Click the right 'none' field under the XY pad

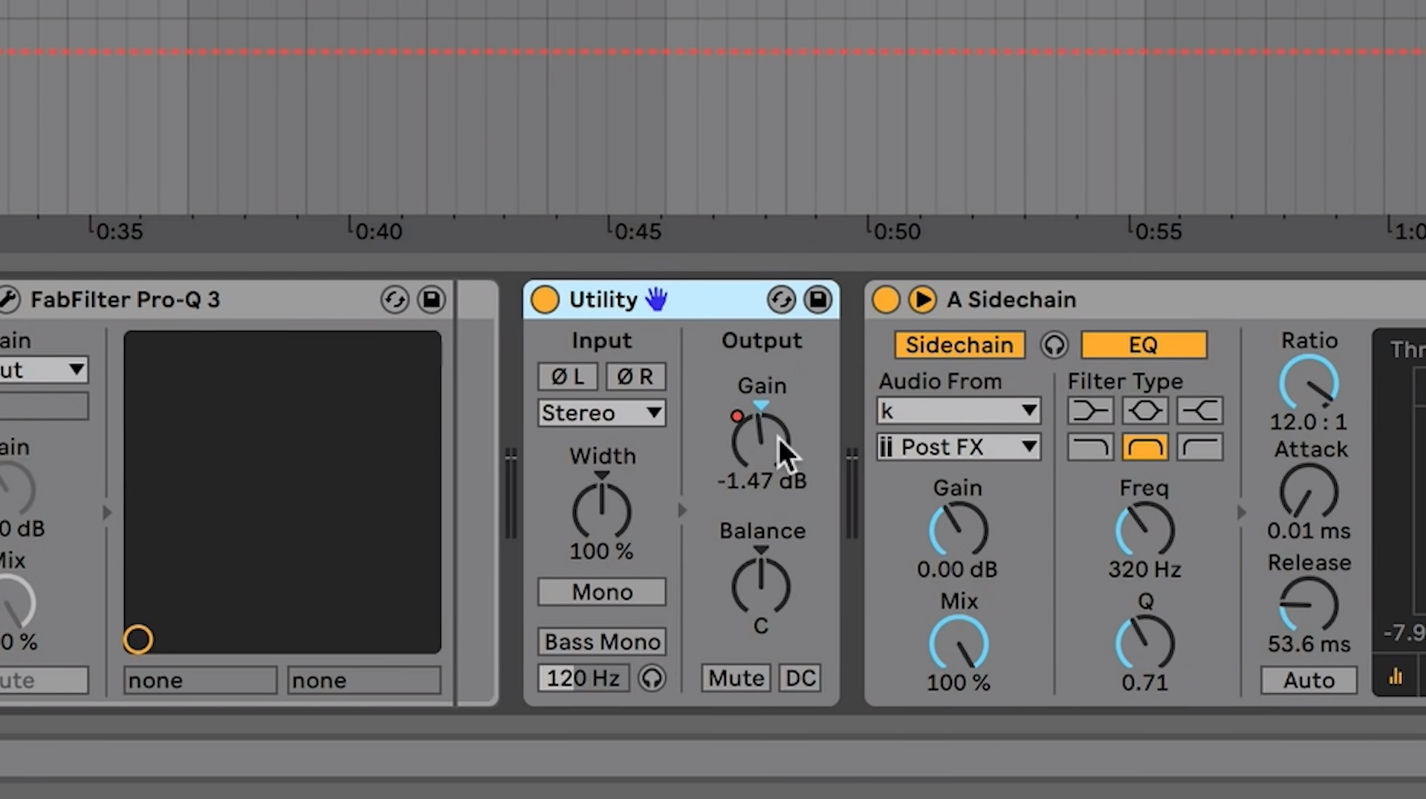pyautogui.click(x=364, y=681)
